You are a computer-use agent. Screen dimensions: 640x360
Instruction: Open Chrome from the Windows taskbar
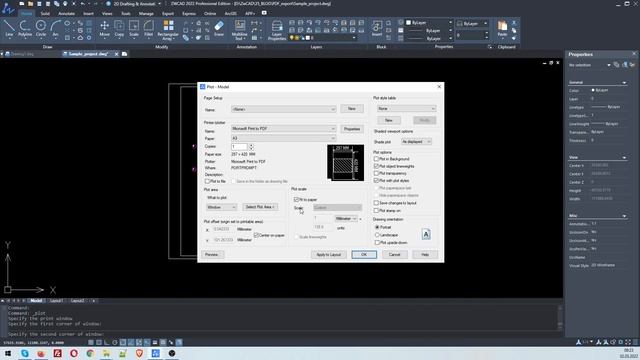point(90,353)
